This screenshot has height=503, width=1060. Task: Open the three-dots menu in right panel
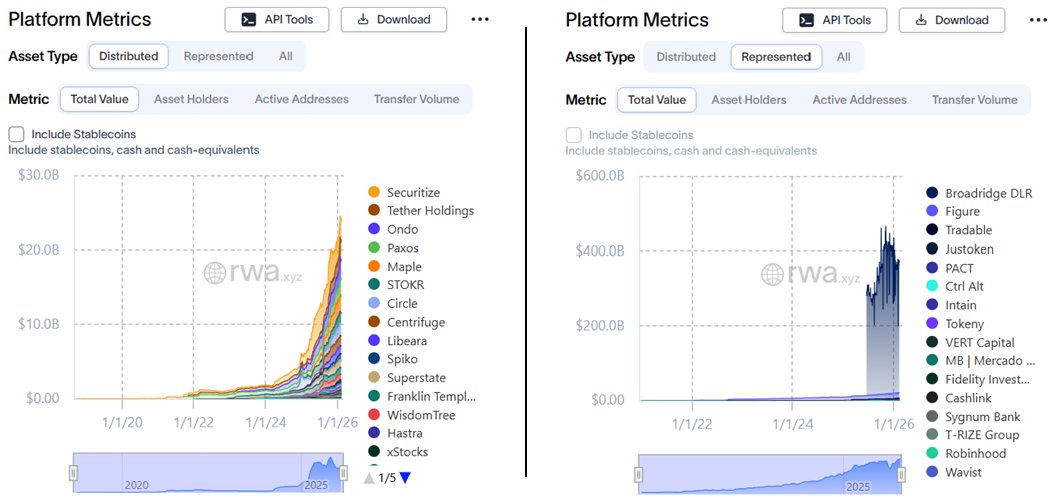point(1038,20)
